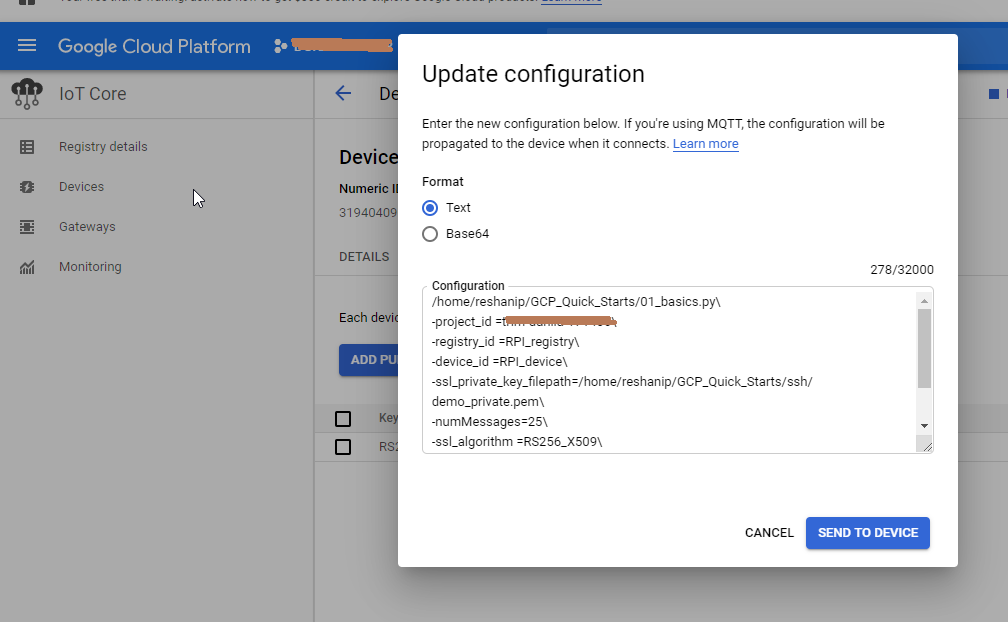Open Monitoring using its chart icon
Image resolution: width=1008 pixels, height=622 pixels.
(x=27, y=266)
